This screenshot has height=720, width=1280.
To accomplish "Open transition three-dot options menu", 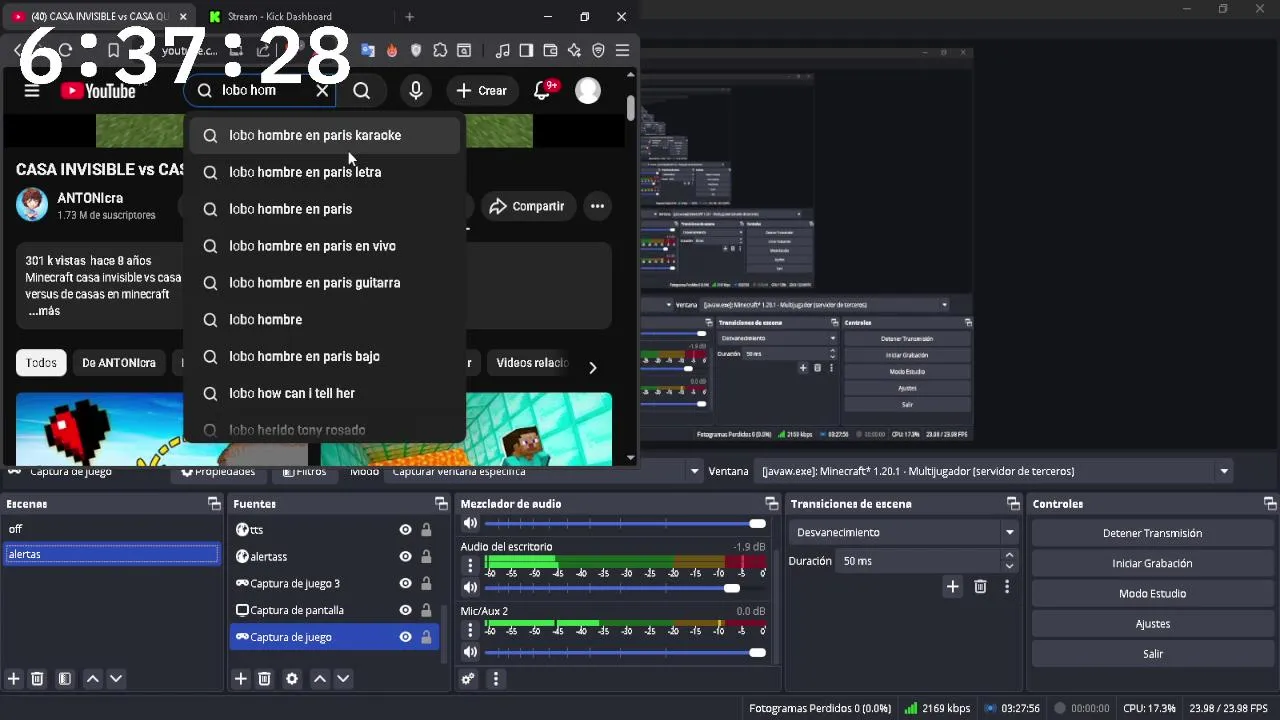I will [1007, 587].
